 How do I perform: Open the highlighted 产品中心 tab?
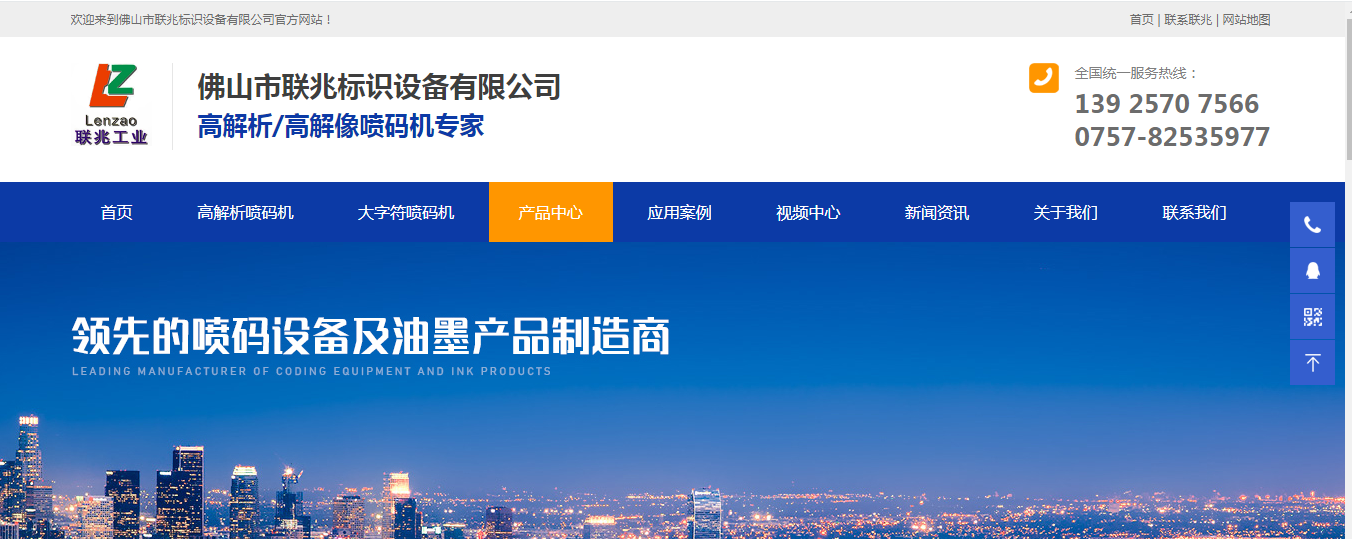550,212
